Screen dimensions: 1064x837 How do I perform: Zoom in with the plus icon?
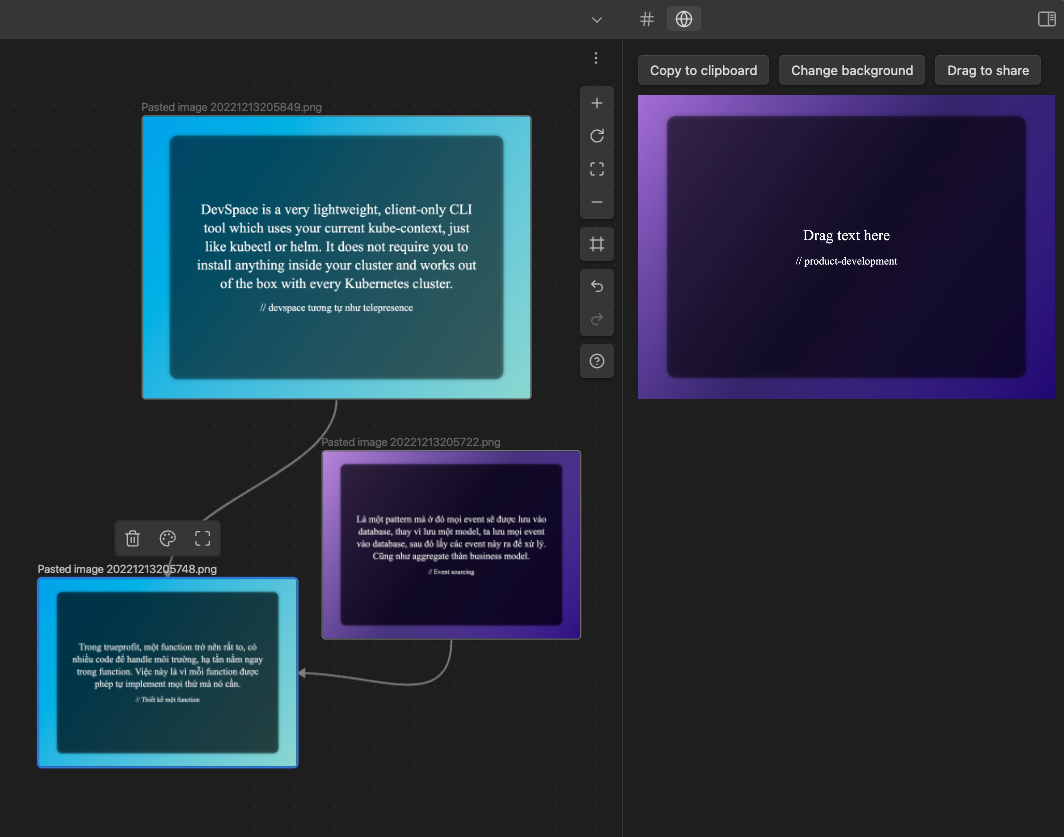point(596,103)
